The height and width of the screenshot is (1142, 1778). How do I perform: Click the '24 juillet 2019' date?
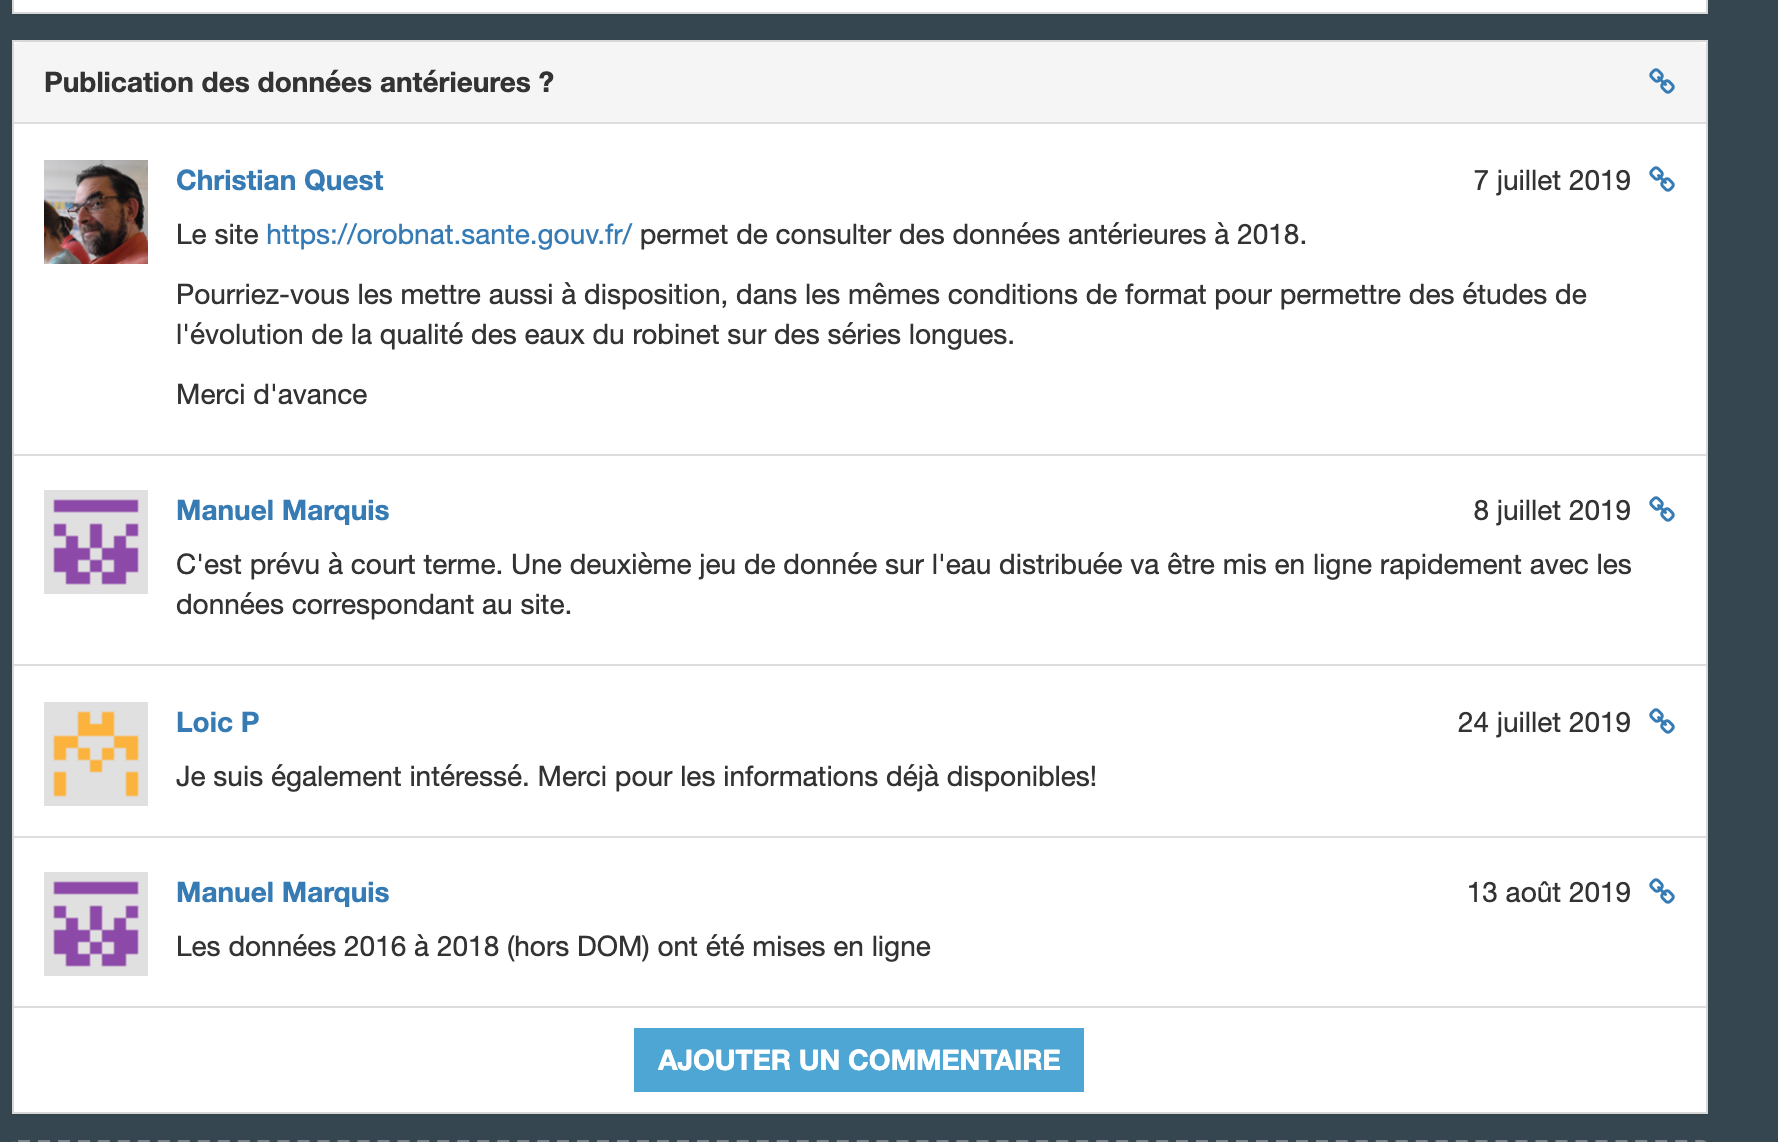(x=1543, y=722)
